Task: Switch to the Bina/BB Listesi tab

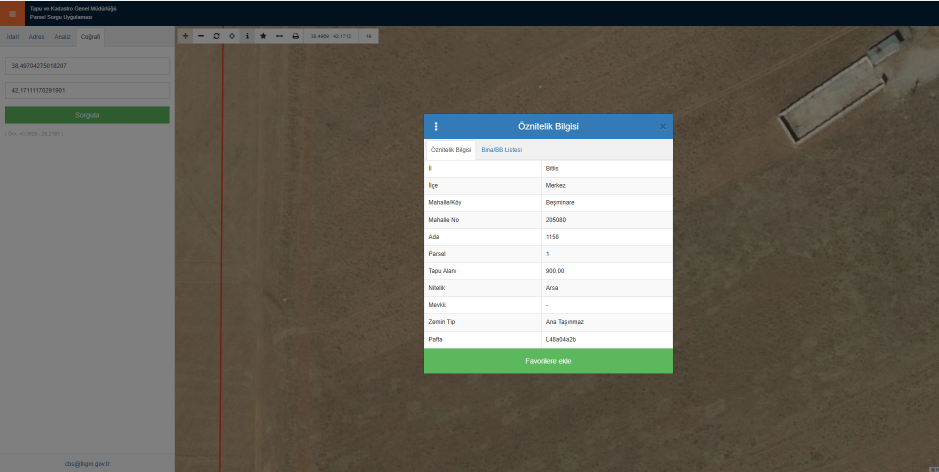Action: [x=502, y=150]
